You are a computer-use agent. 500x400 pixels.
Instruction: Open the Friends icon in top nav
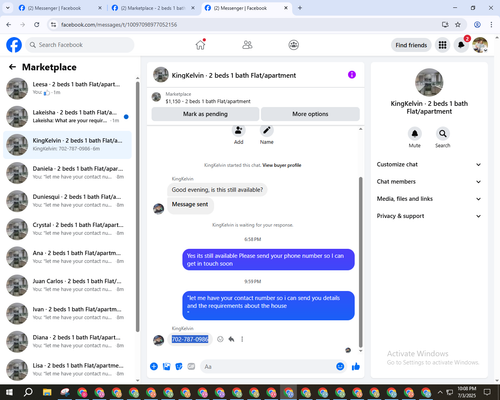click(247, 45)
